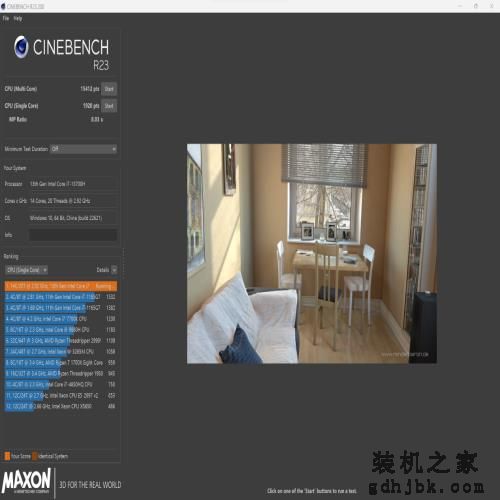Screen dimensions: 500x500
Task: Select ranking row ten, Core i7-4850HQ
Action: (x=61, y=385)
